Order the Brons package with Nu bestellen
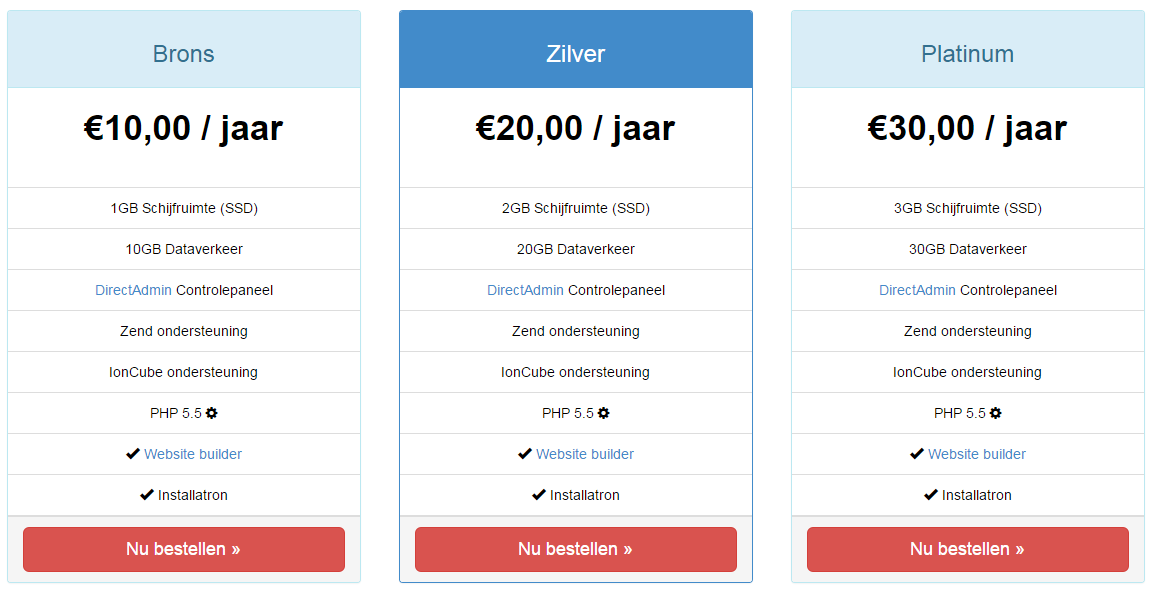Viewport: 1155px width, 594px height. 183,549
